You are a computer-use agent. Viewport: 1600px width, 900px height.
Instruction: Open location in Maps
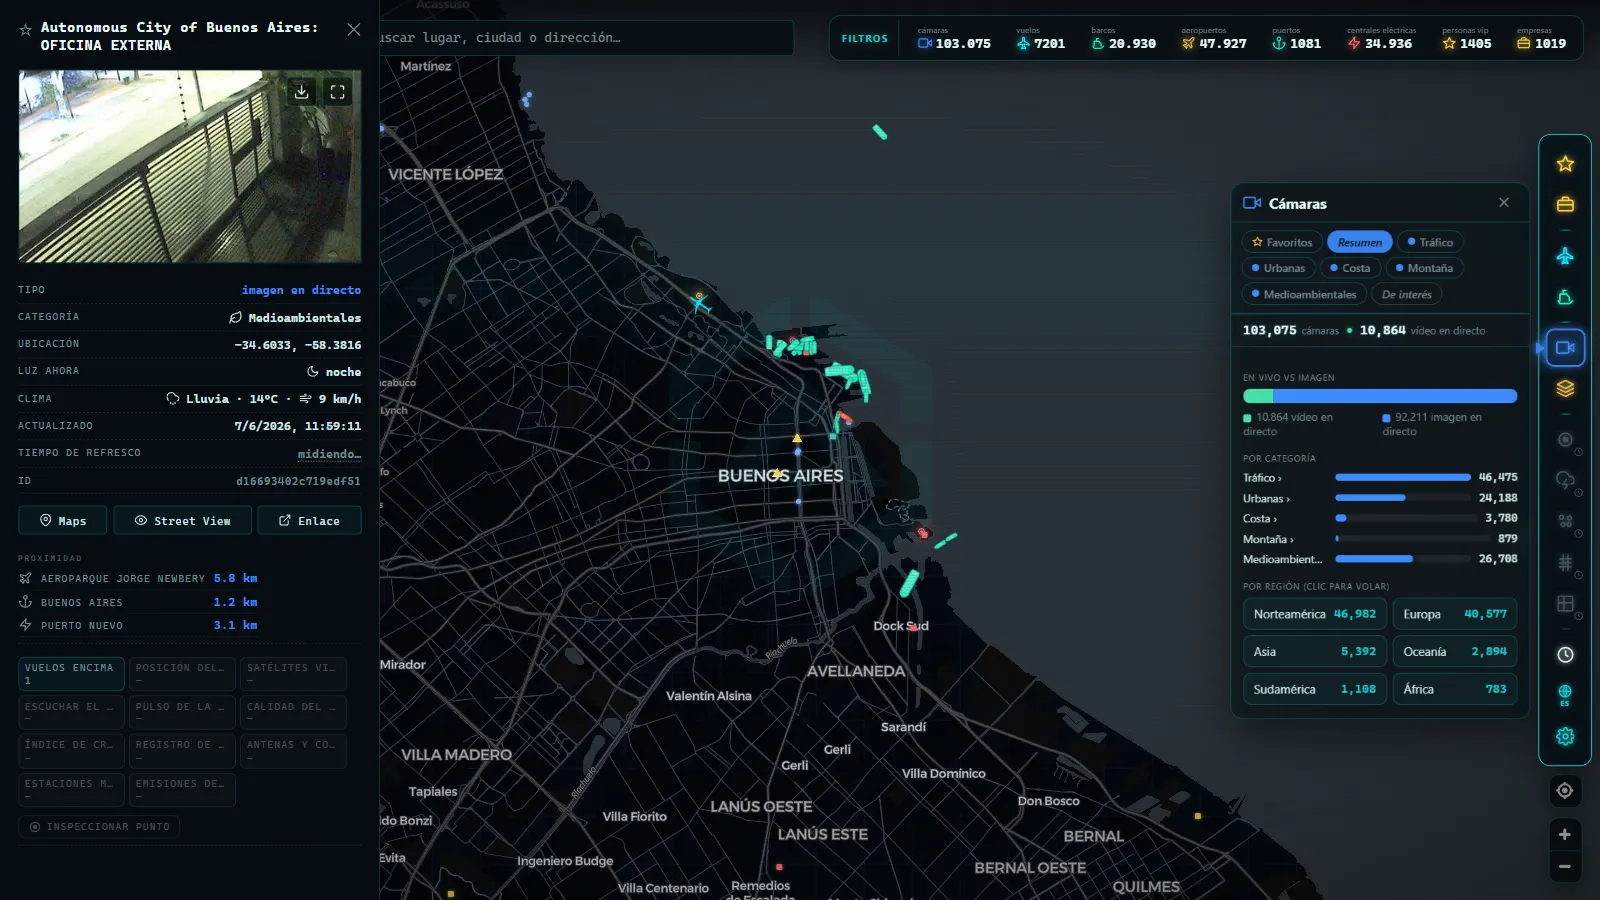click(x=63, y=521)
